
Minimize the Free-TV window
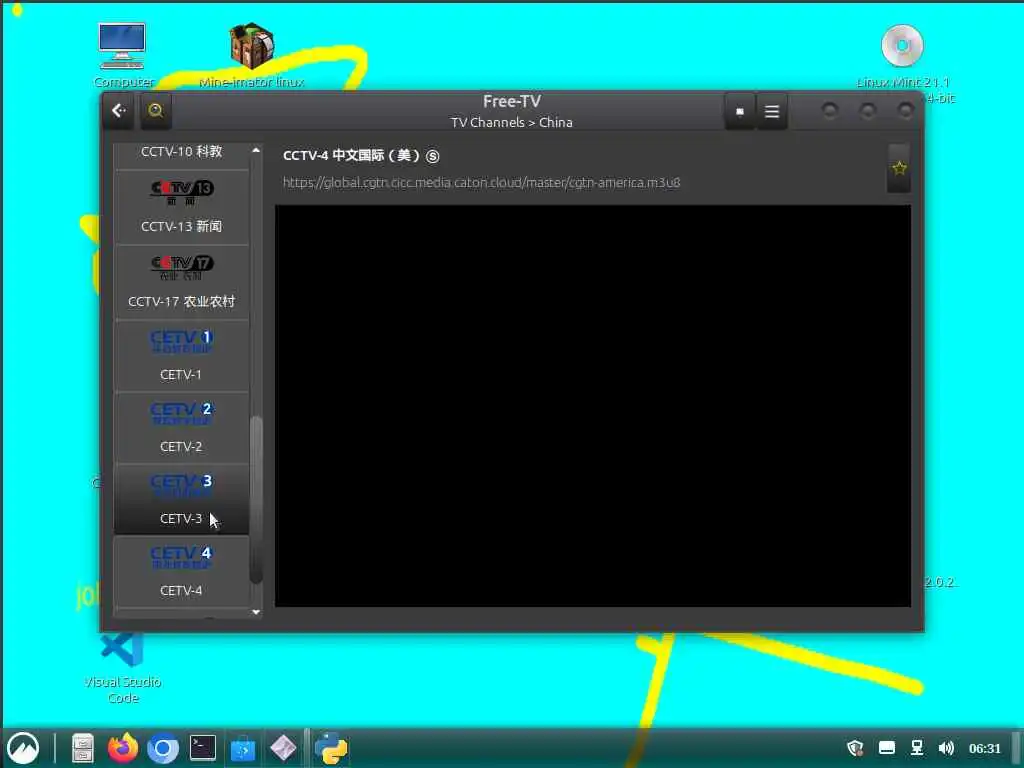click(830, 110)
